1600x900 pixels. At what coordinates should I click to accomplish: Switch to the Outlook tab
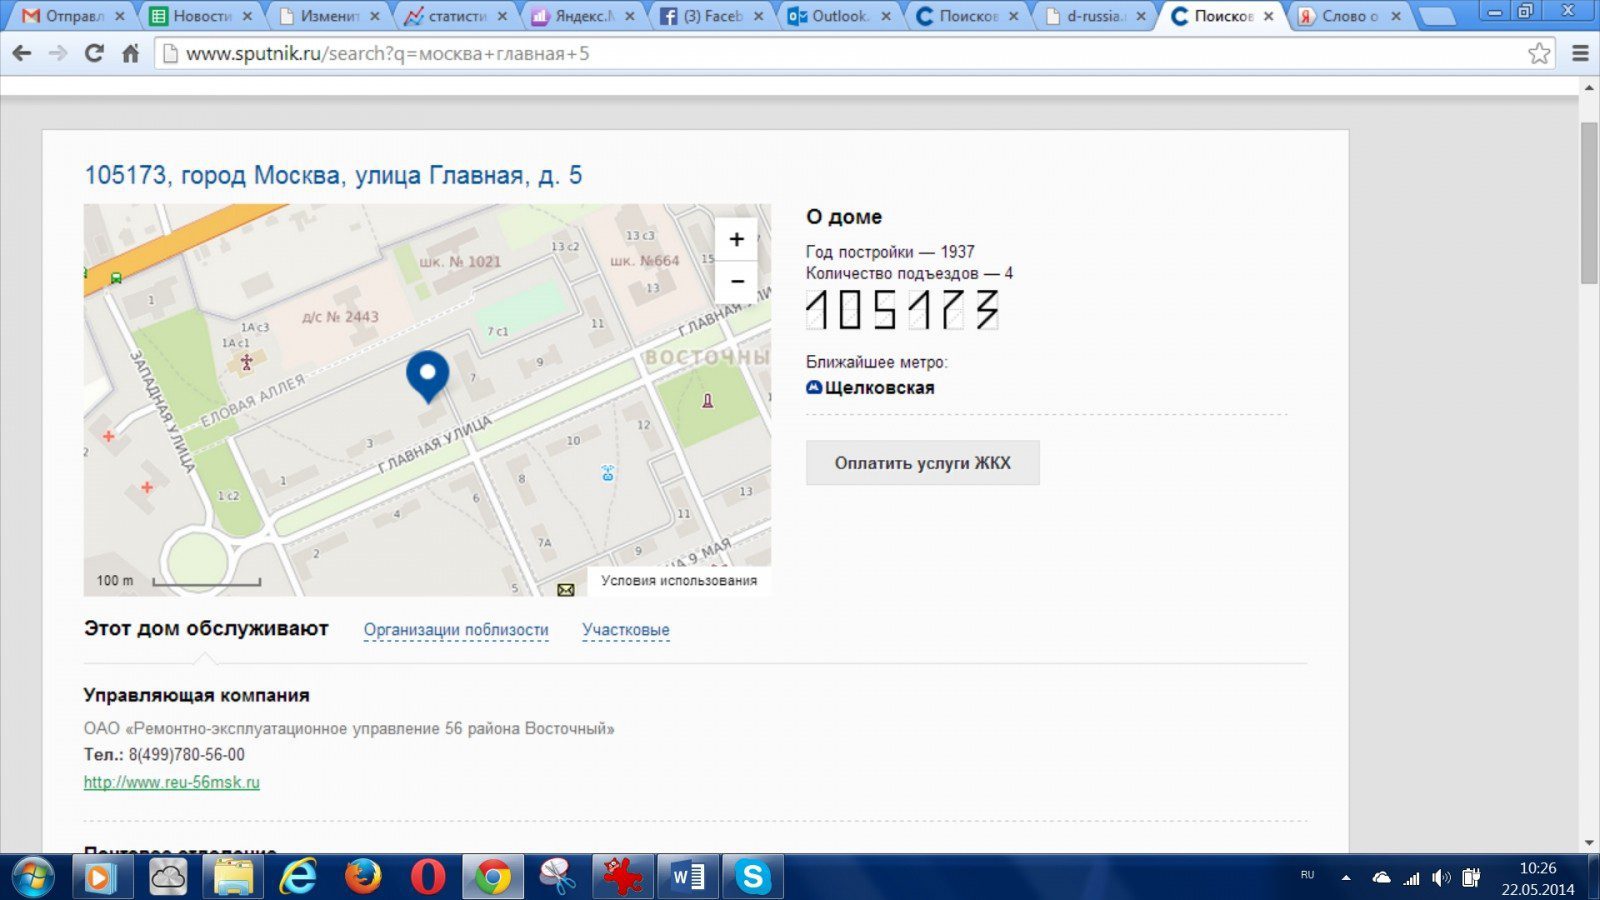click(838, 16)
